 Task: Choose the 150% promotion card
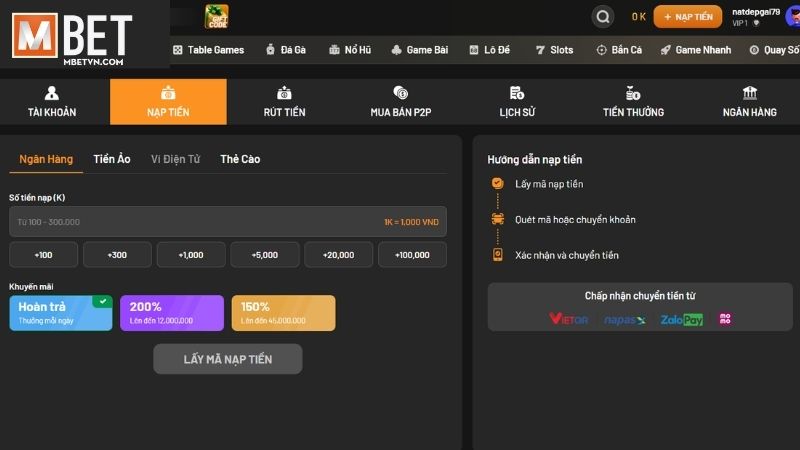(x=284, y=313)
